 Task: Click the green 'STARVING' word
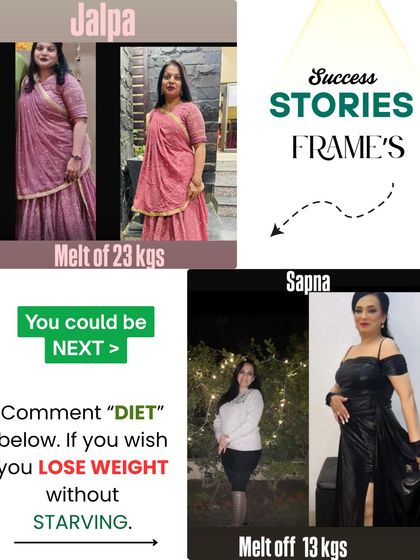[x=80, y=522]
